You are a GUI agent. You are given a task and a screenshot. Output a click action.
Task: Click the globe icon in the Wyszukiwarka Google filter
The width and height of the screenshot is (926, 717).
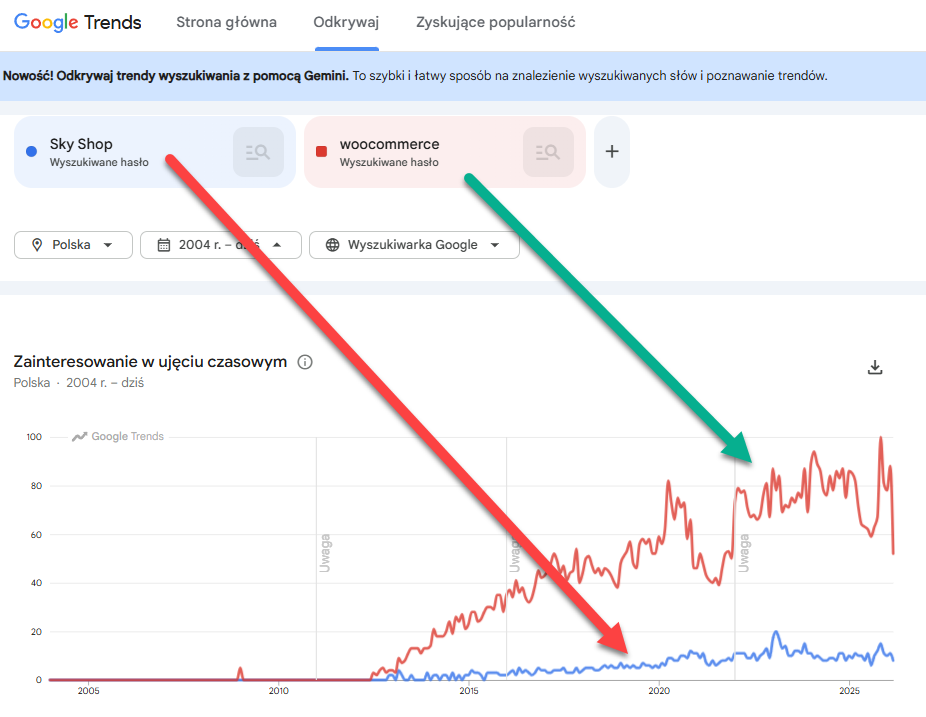click(x=332, y=245)
